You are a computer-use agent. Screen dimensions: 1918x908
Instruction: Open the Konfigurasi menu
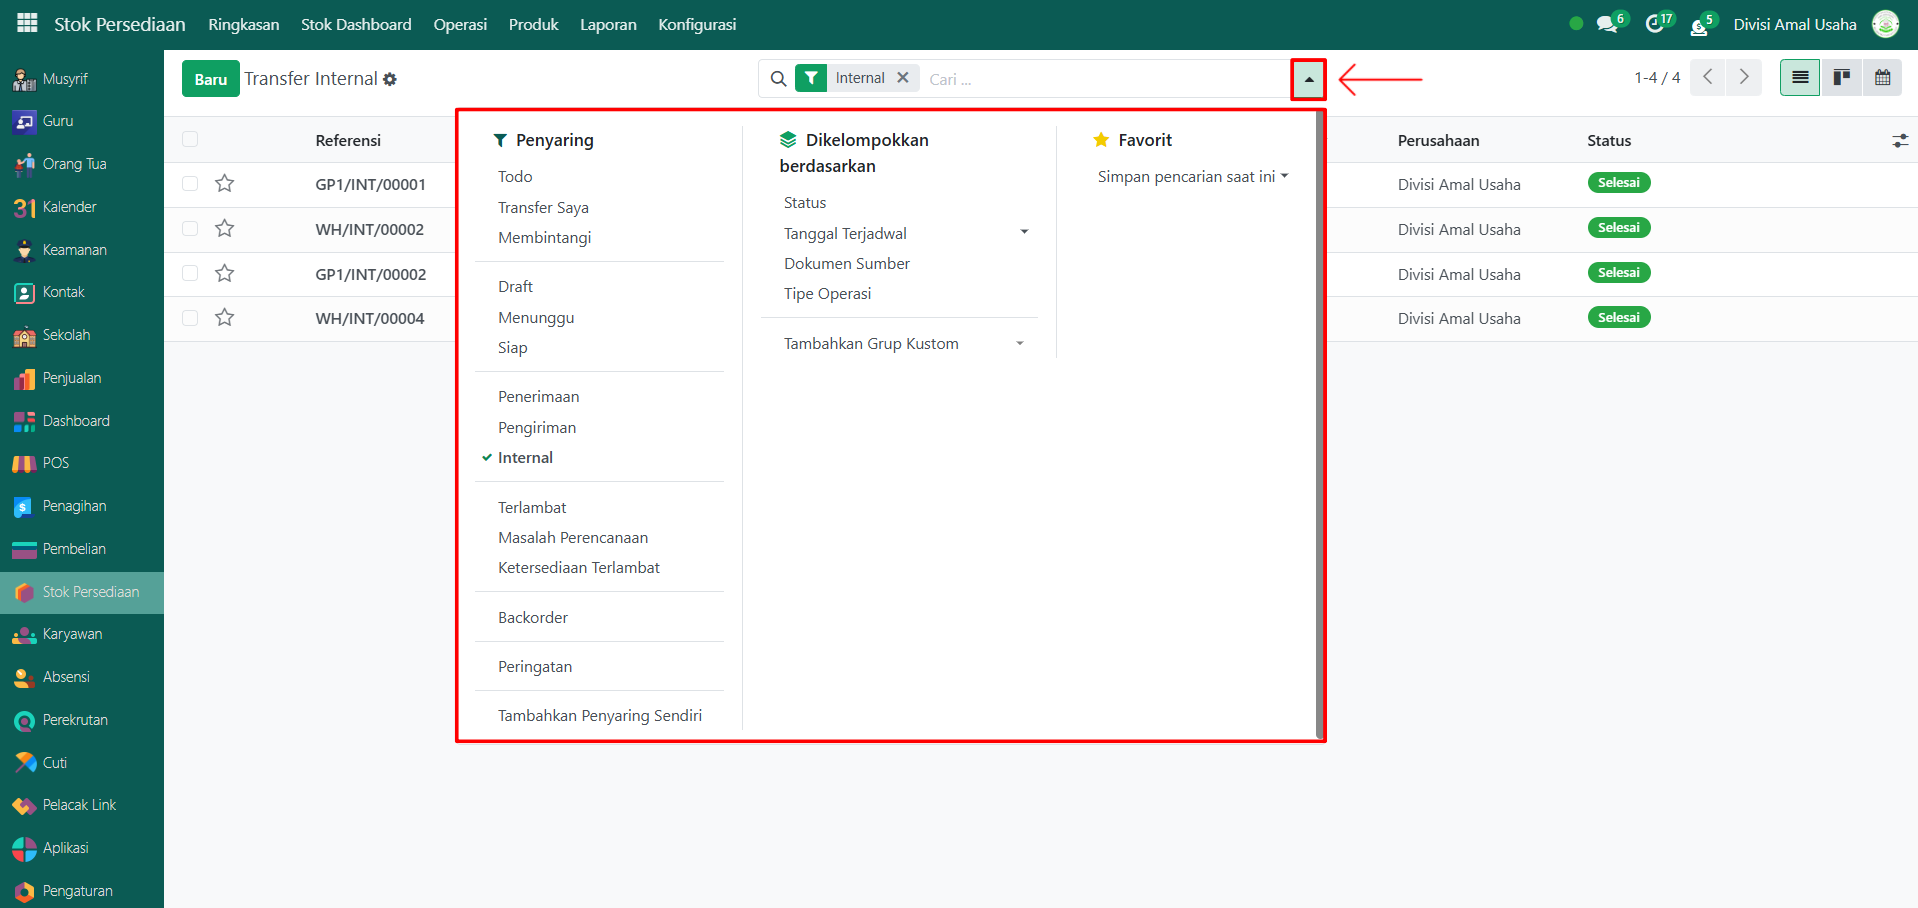pyautogui.click(x=696, y=25)
